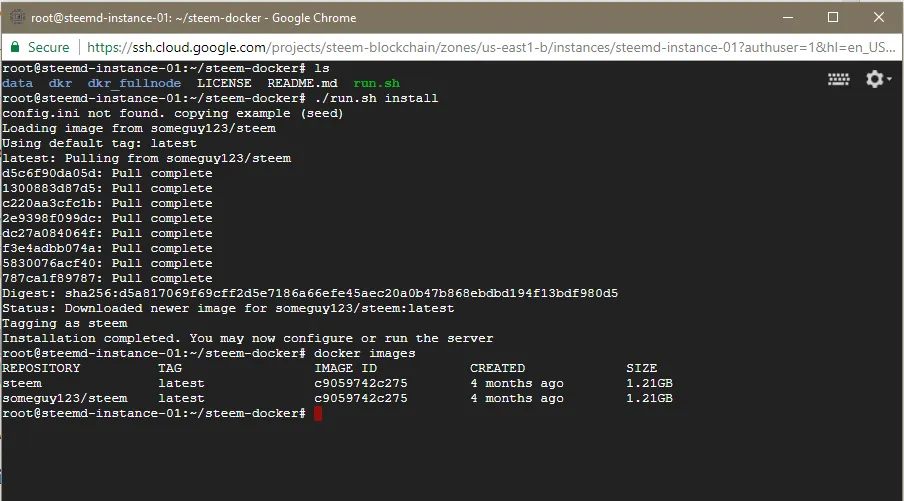Click the 'f3e4adbb074a: Pull complete' line
The image size is (904, 501).
107,248
